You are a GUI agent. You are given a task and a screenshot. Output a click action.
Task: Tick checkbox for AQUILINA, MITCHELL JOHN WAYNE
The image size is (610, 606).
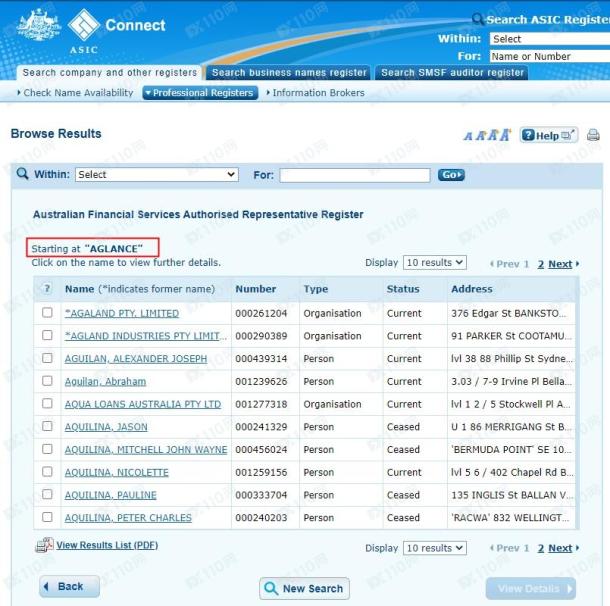coord(47,449)
